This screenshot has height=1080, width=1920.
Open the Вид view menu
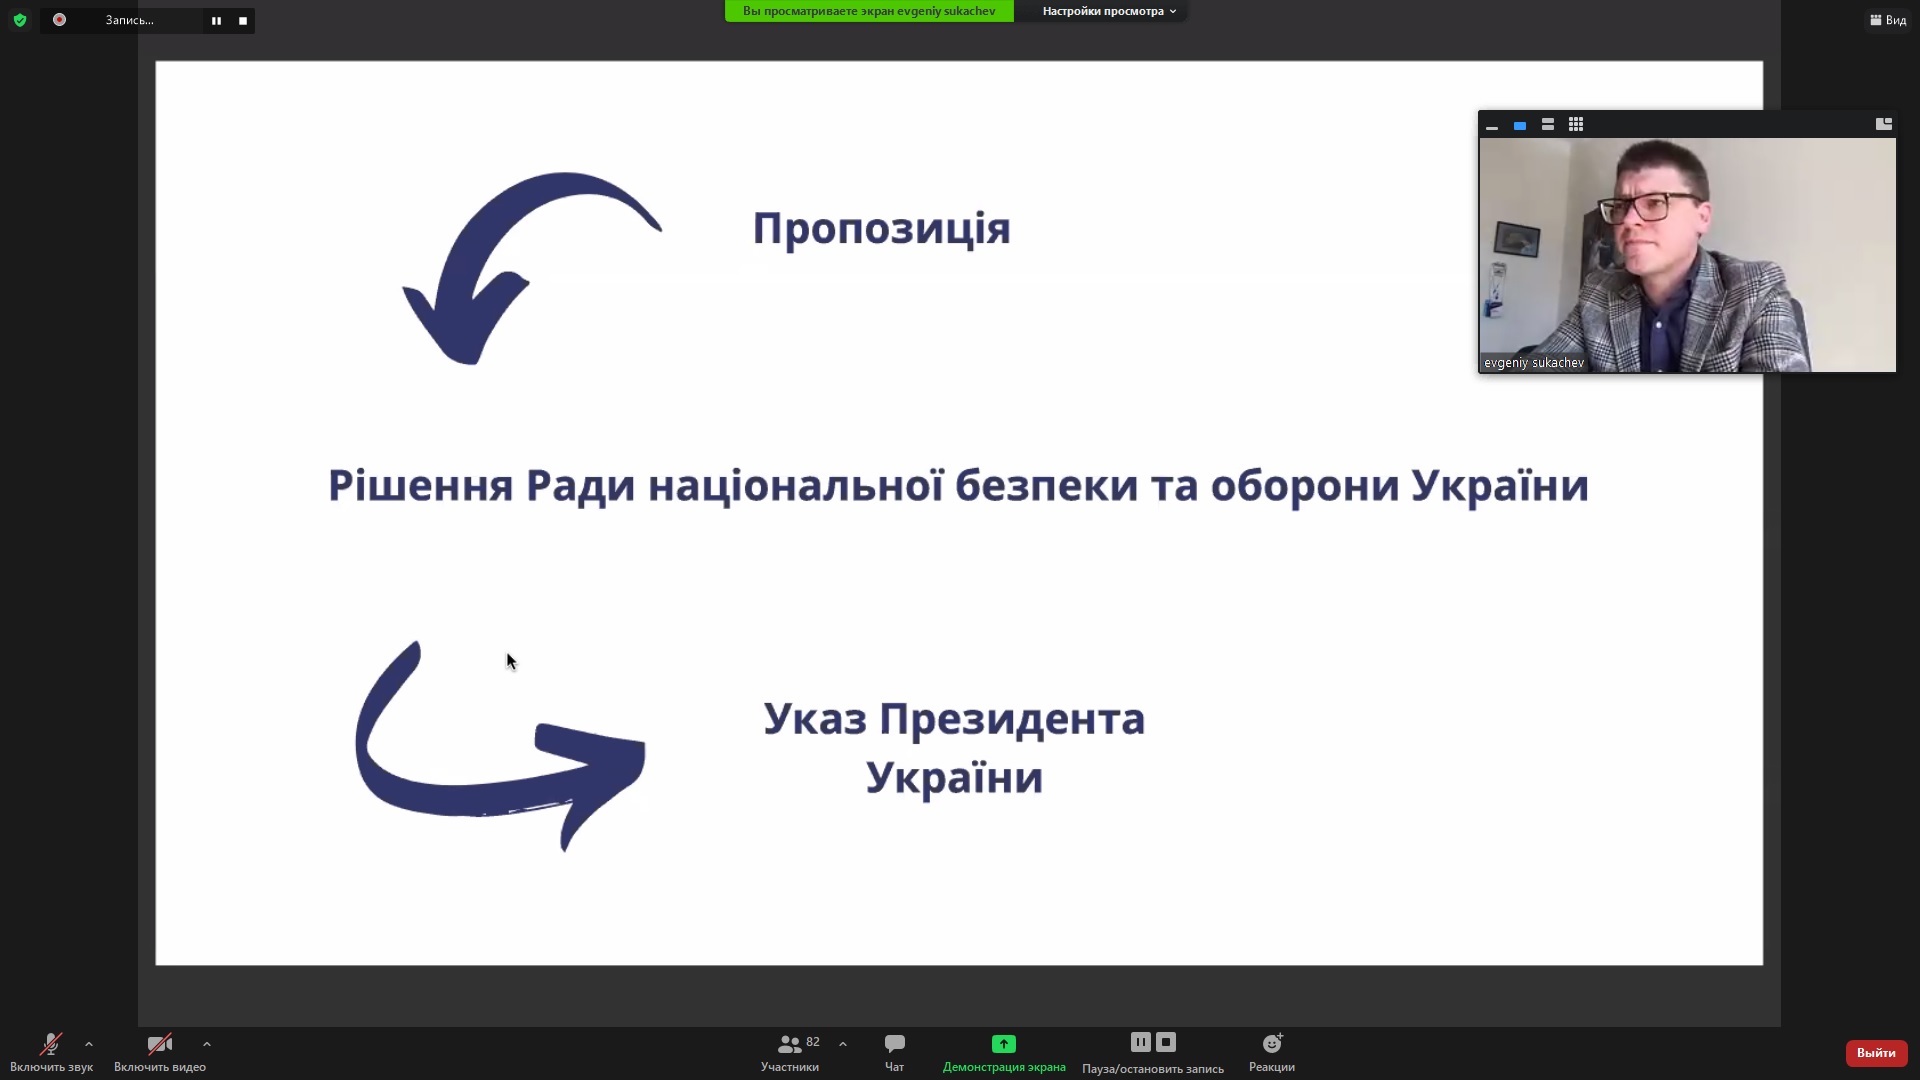[x=1888, y=20]
